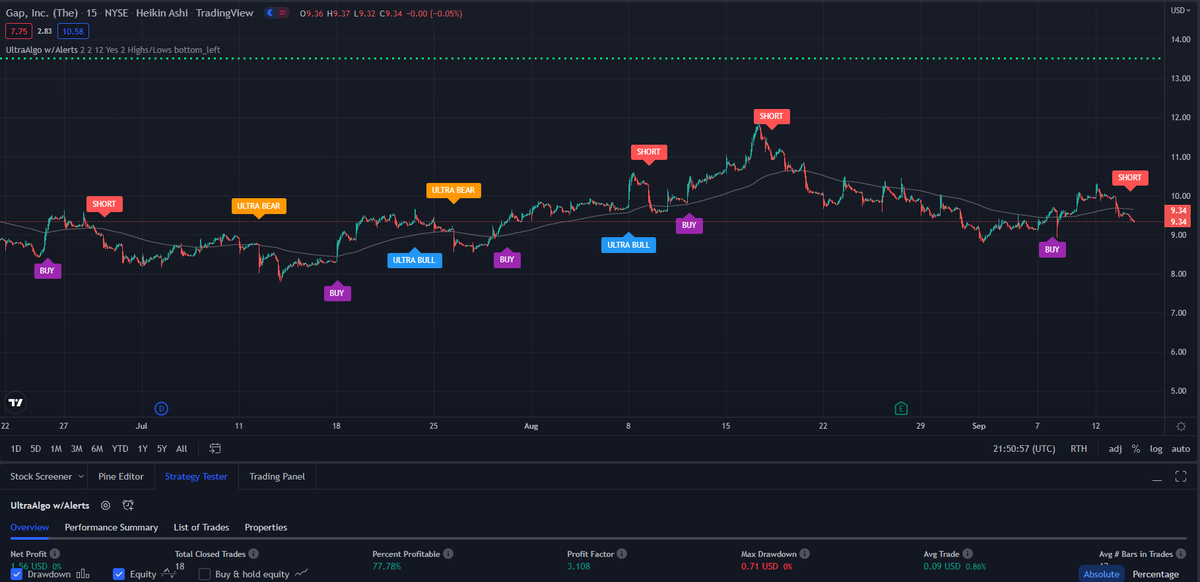This screenshot has height=582, width=1200.
Task: Set chart range to 3M
Action: click(x=76, y=449)
